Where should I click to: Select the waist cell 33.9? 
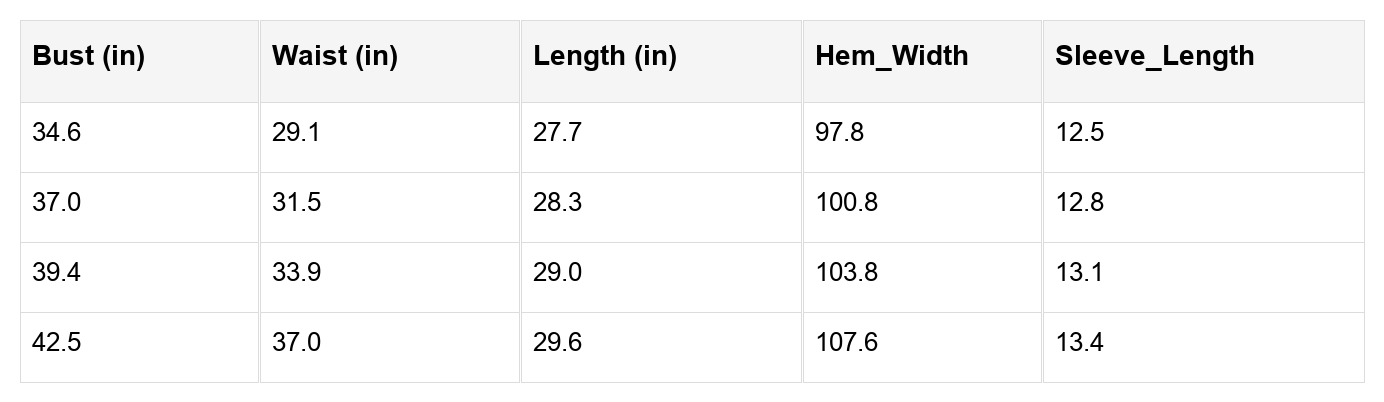coord(296,273)
